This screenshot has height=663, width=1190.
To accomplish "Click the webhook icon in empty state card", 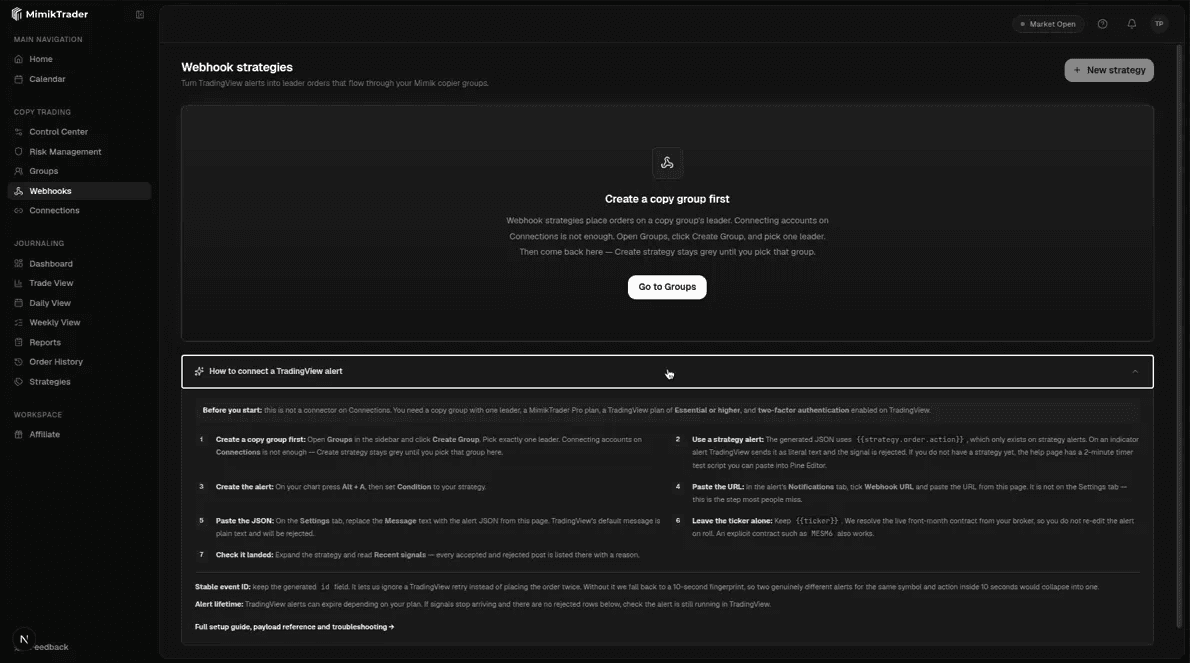I will coord(667,163).
